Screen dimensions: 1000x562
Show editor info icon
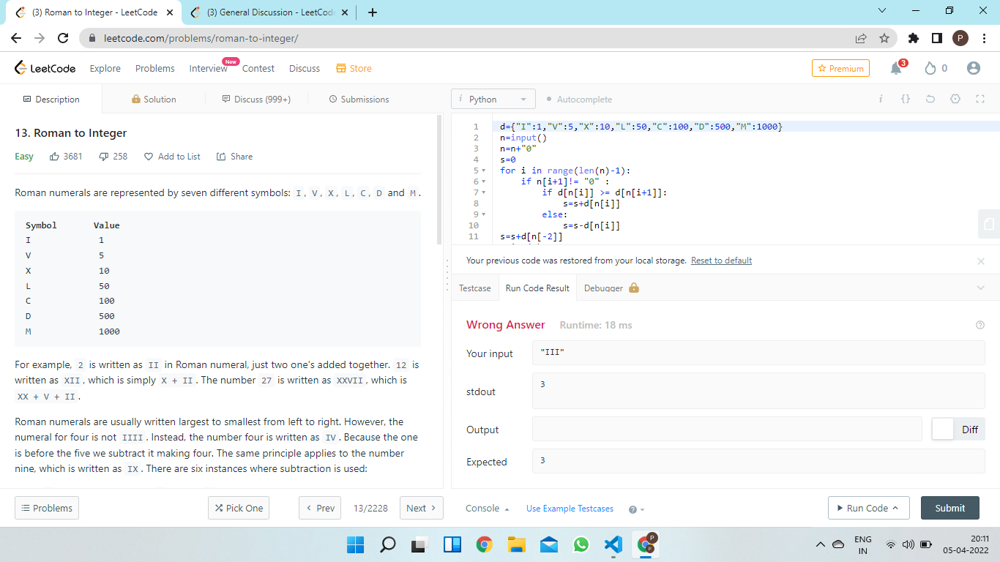point(881,99)
